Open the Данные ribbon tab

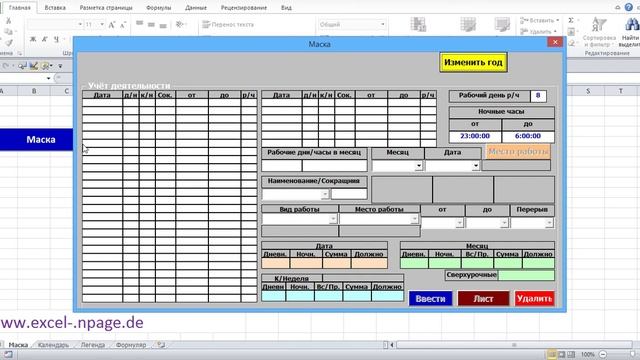tap(196, 8)
